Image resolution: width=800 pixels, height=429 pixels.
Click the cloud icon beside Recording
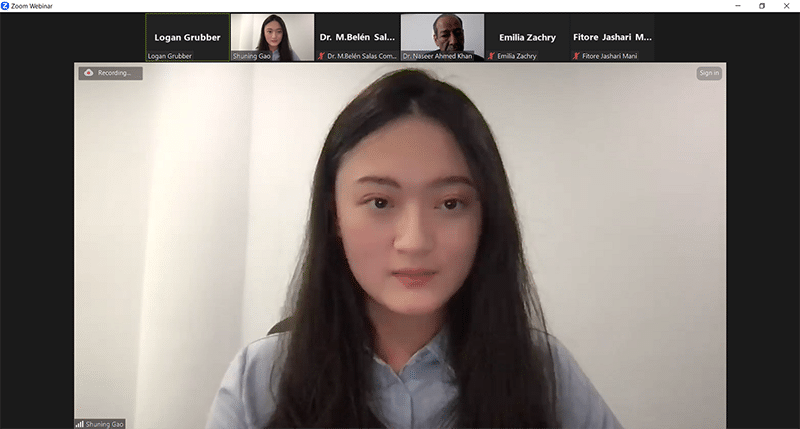(x=88, y=73)
